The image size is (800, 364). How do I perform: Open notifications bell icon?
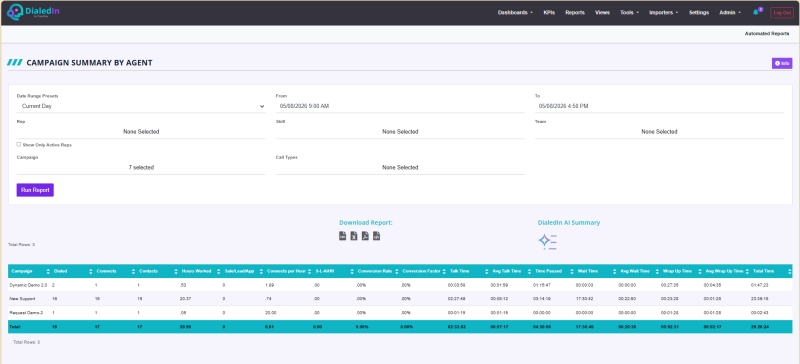click(756, 12)
